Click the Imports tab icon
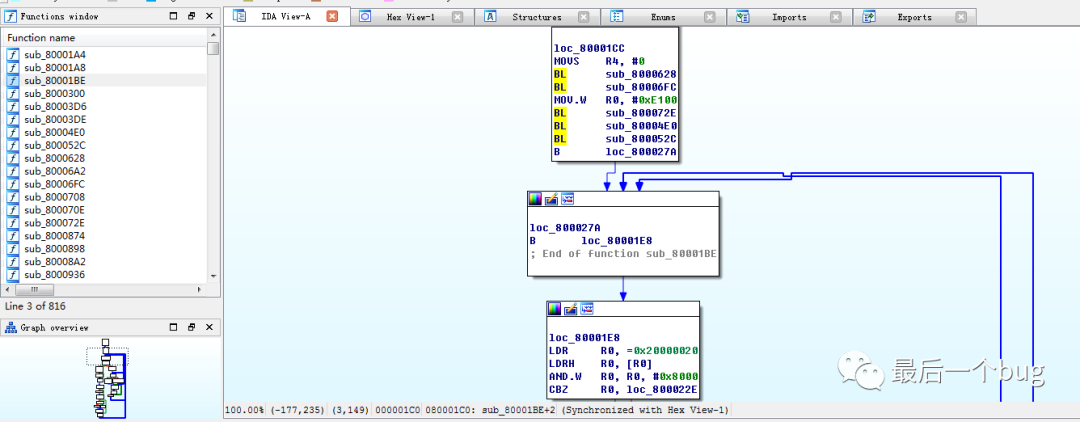Screen dimensions: 1080x422 click(x=742, y=17)
